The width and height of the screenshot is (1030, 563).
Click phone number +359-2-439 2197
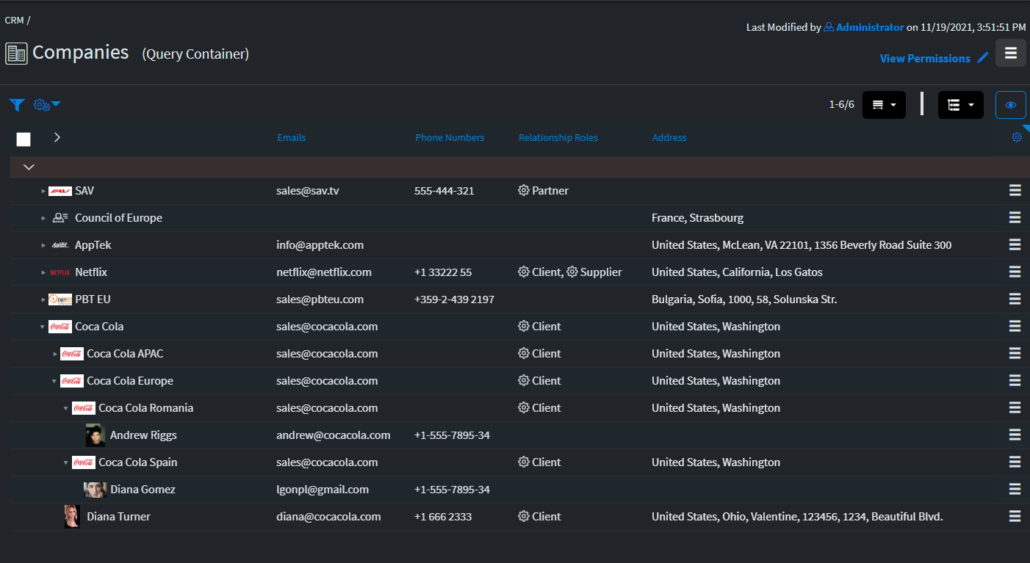click(x=454, y=300)
